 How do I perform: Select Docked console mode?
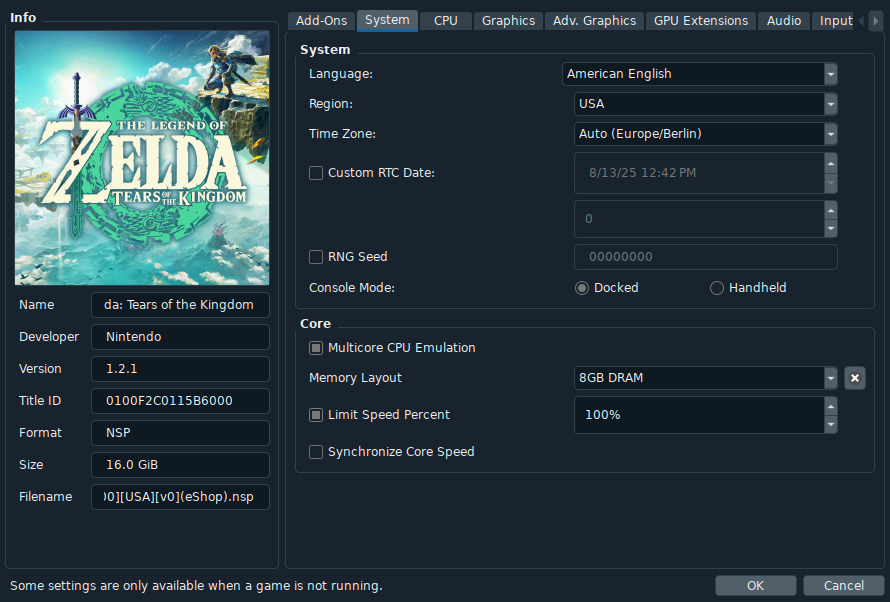tap(581, 288)
